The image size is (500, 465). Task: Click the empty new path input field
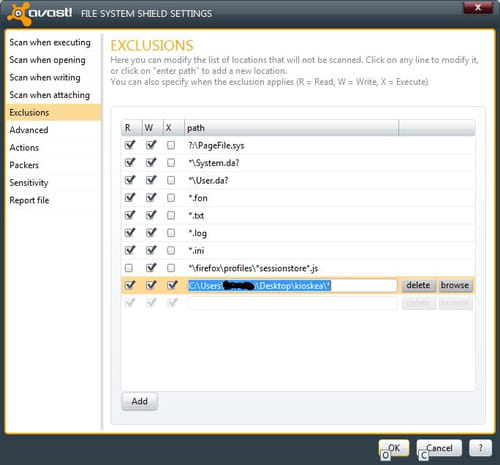(292, 303)
